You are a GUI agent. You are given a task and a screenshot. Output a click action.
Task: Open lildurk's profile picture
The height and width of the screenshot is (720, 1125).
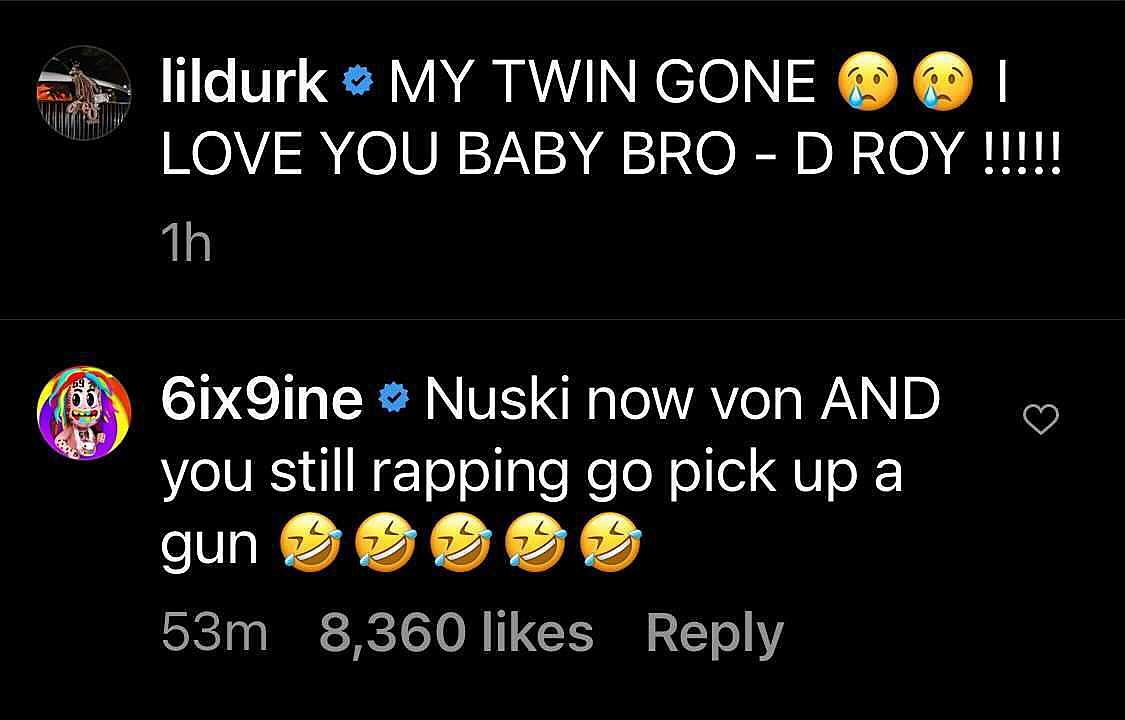(x=84, y=93)
